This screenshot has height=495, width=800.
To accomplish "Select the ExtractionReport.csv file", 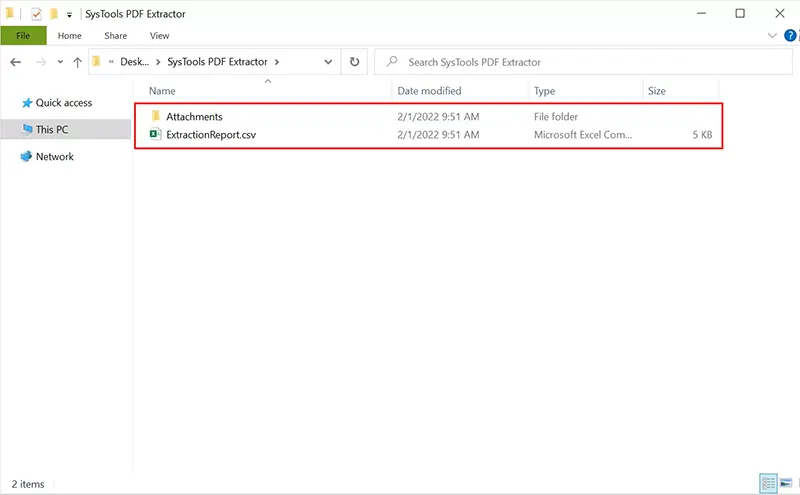I will click(x=211, y=135).
